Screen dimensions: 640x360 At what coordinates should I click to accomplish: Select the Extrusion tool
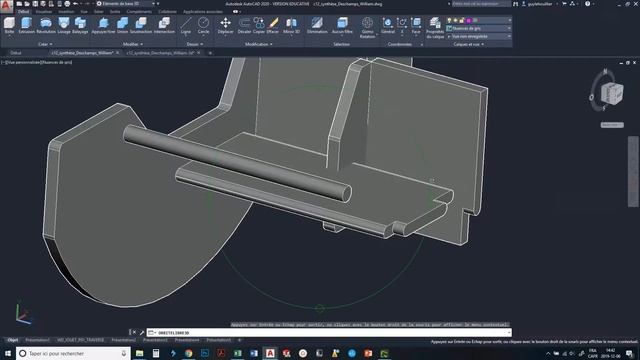click(27, 26)
